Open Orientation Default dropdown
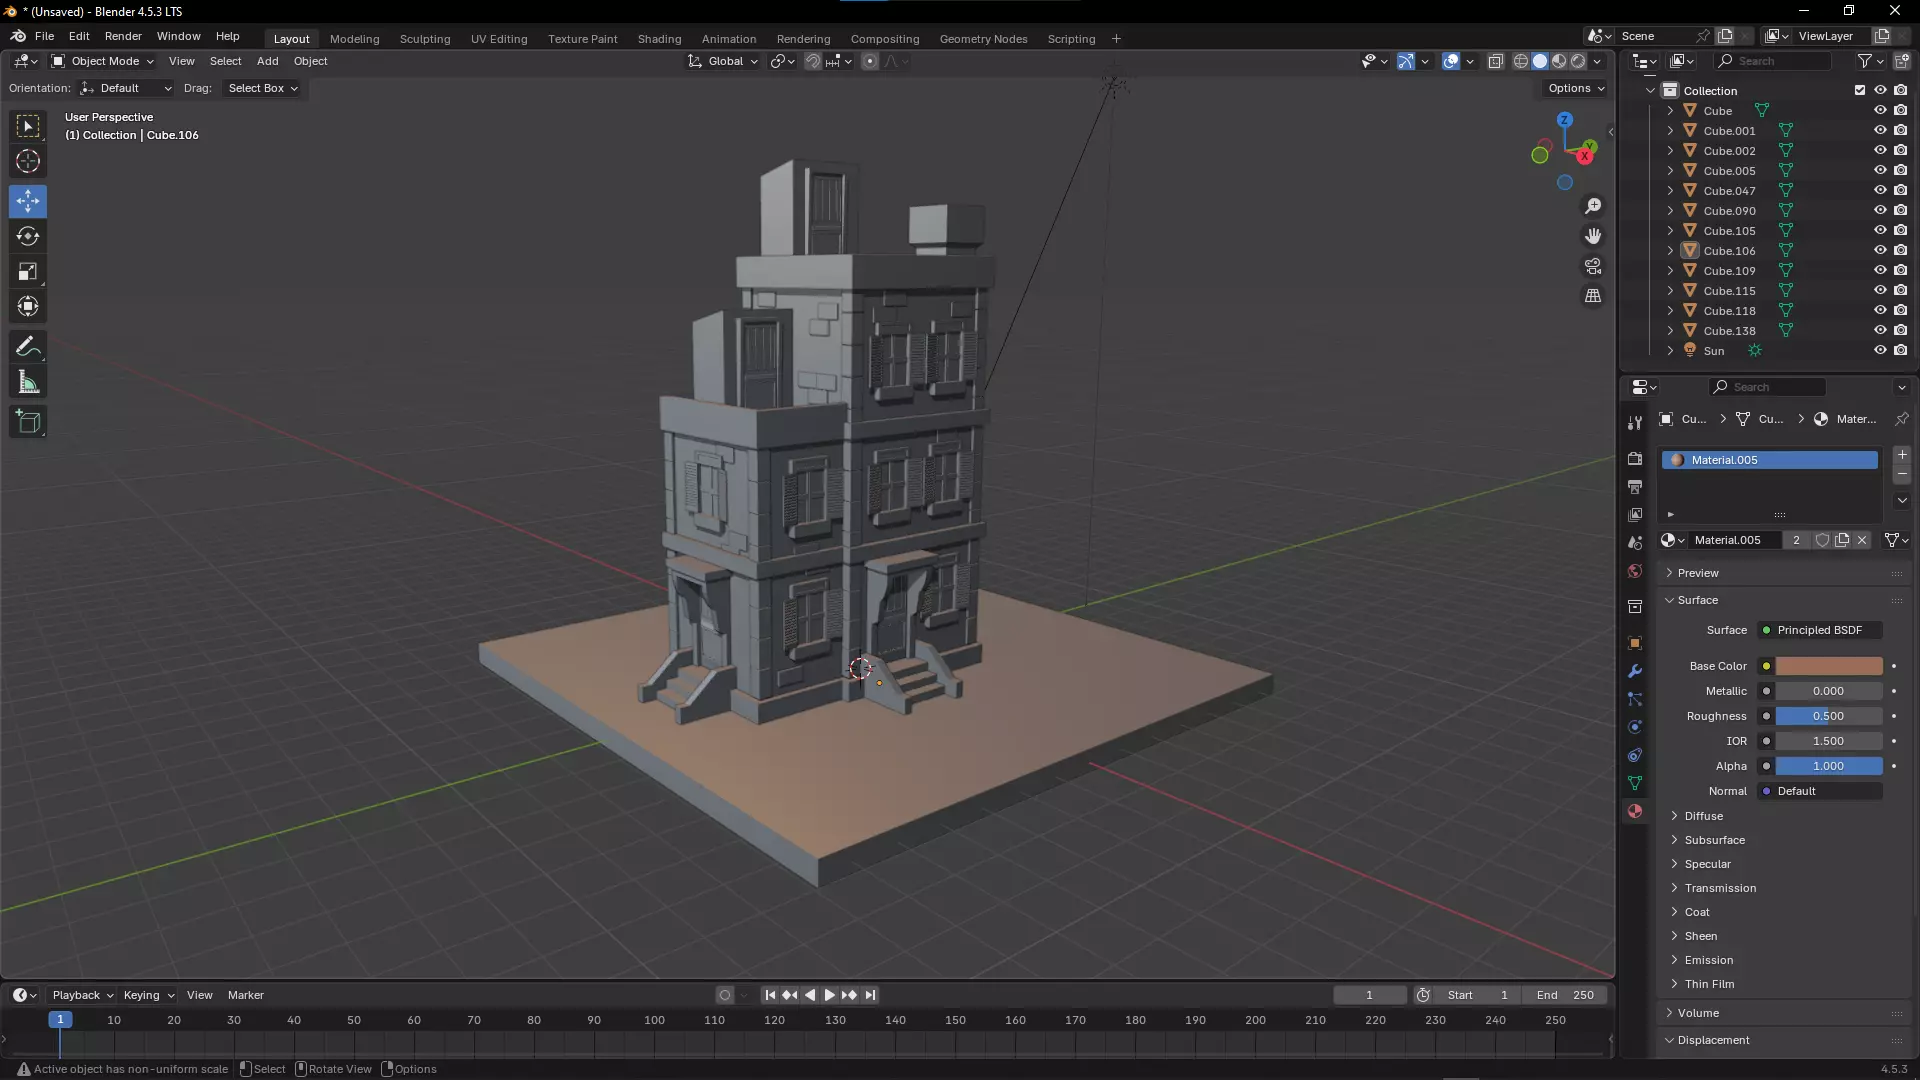This screenshot has height=1080, width=1920. pos(127,88)
